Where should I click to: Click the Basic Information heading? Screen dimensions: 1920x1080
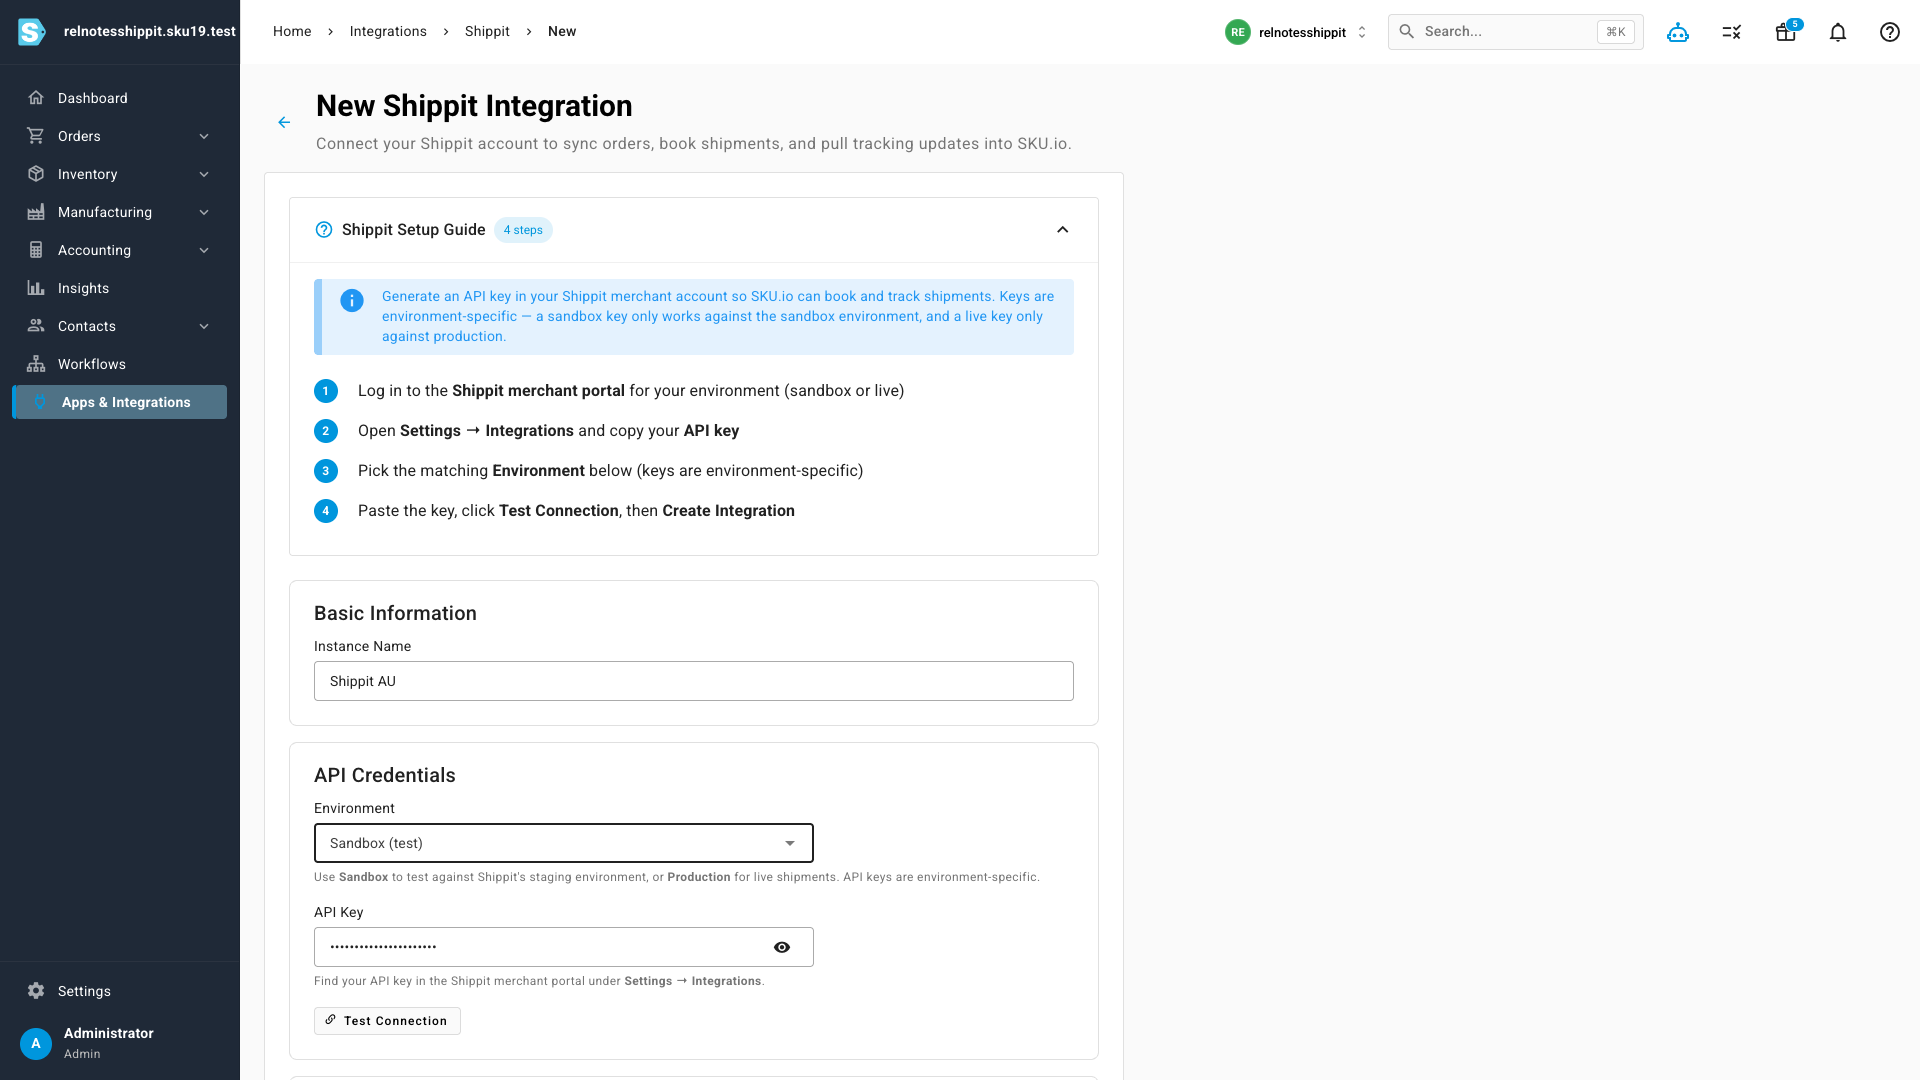[x=395, y=613]
